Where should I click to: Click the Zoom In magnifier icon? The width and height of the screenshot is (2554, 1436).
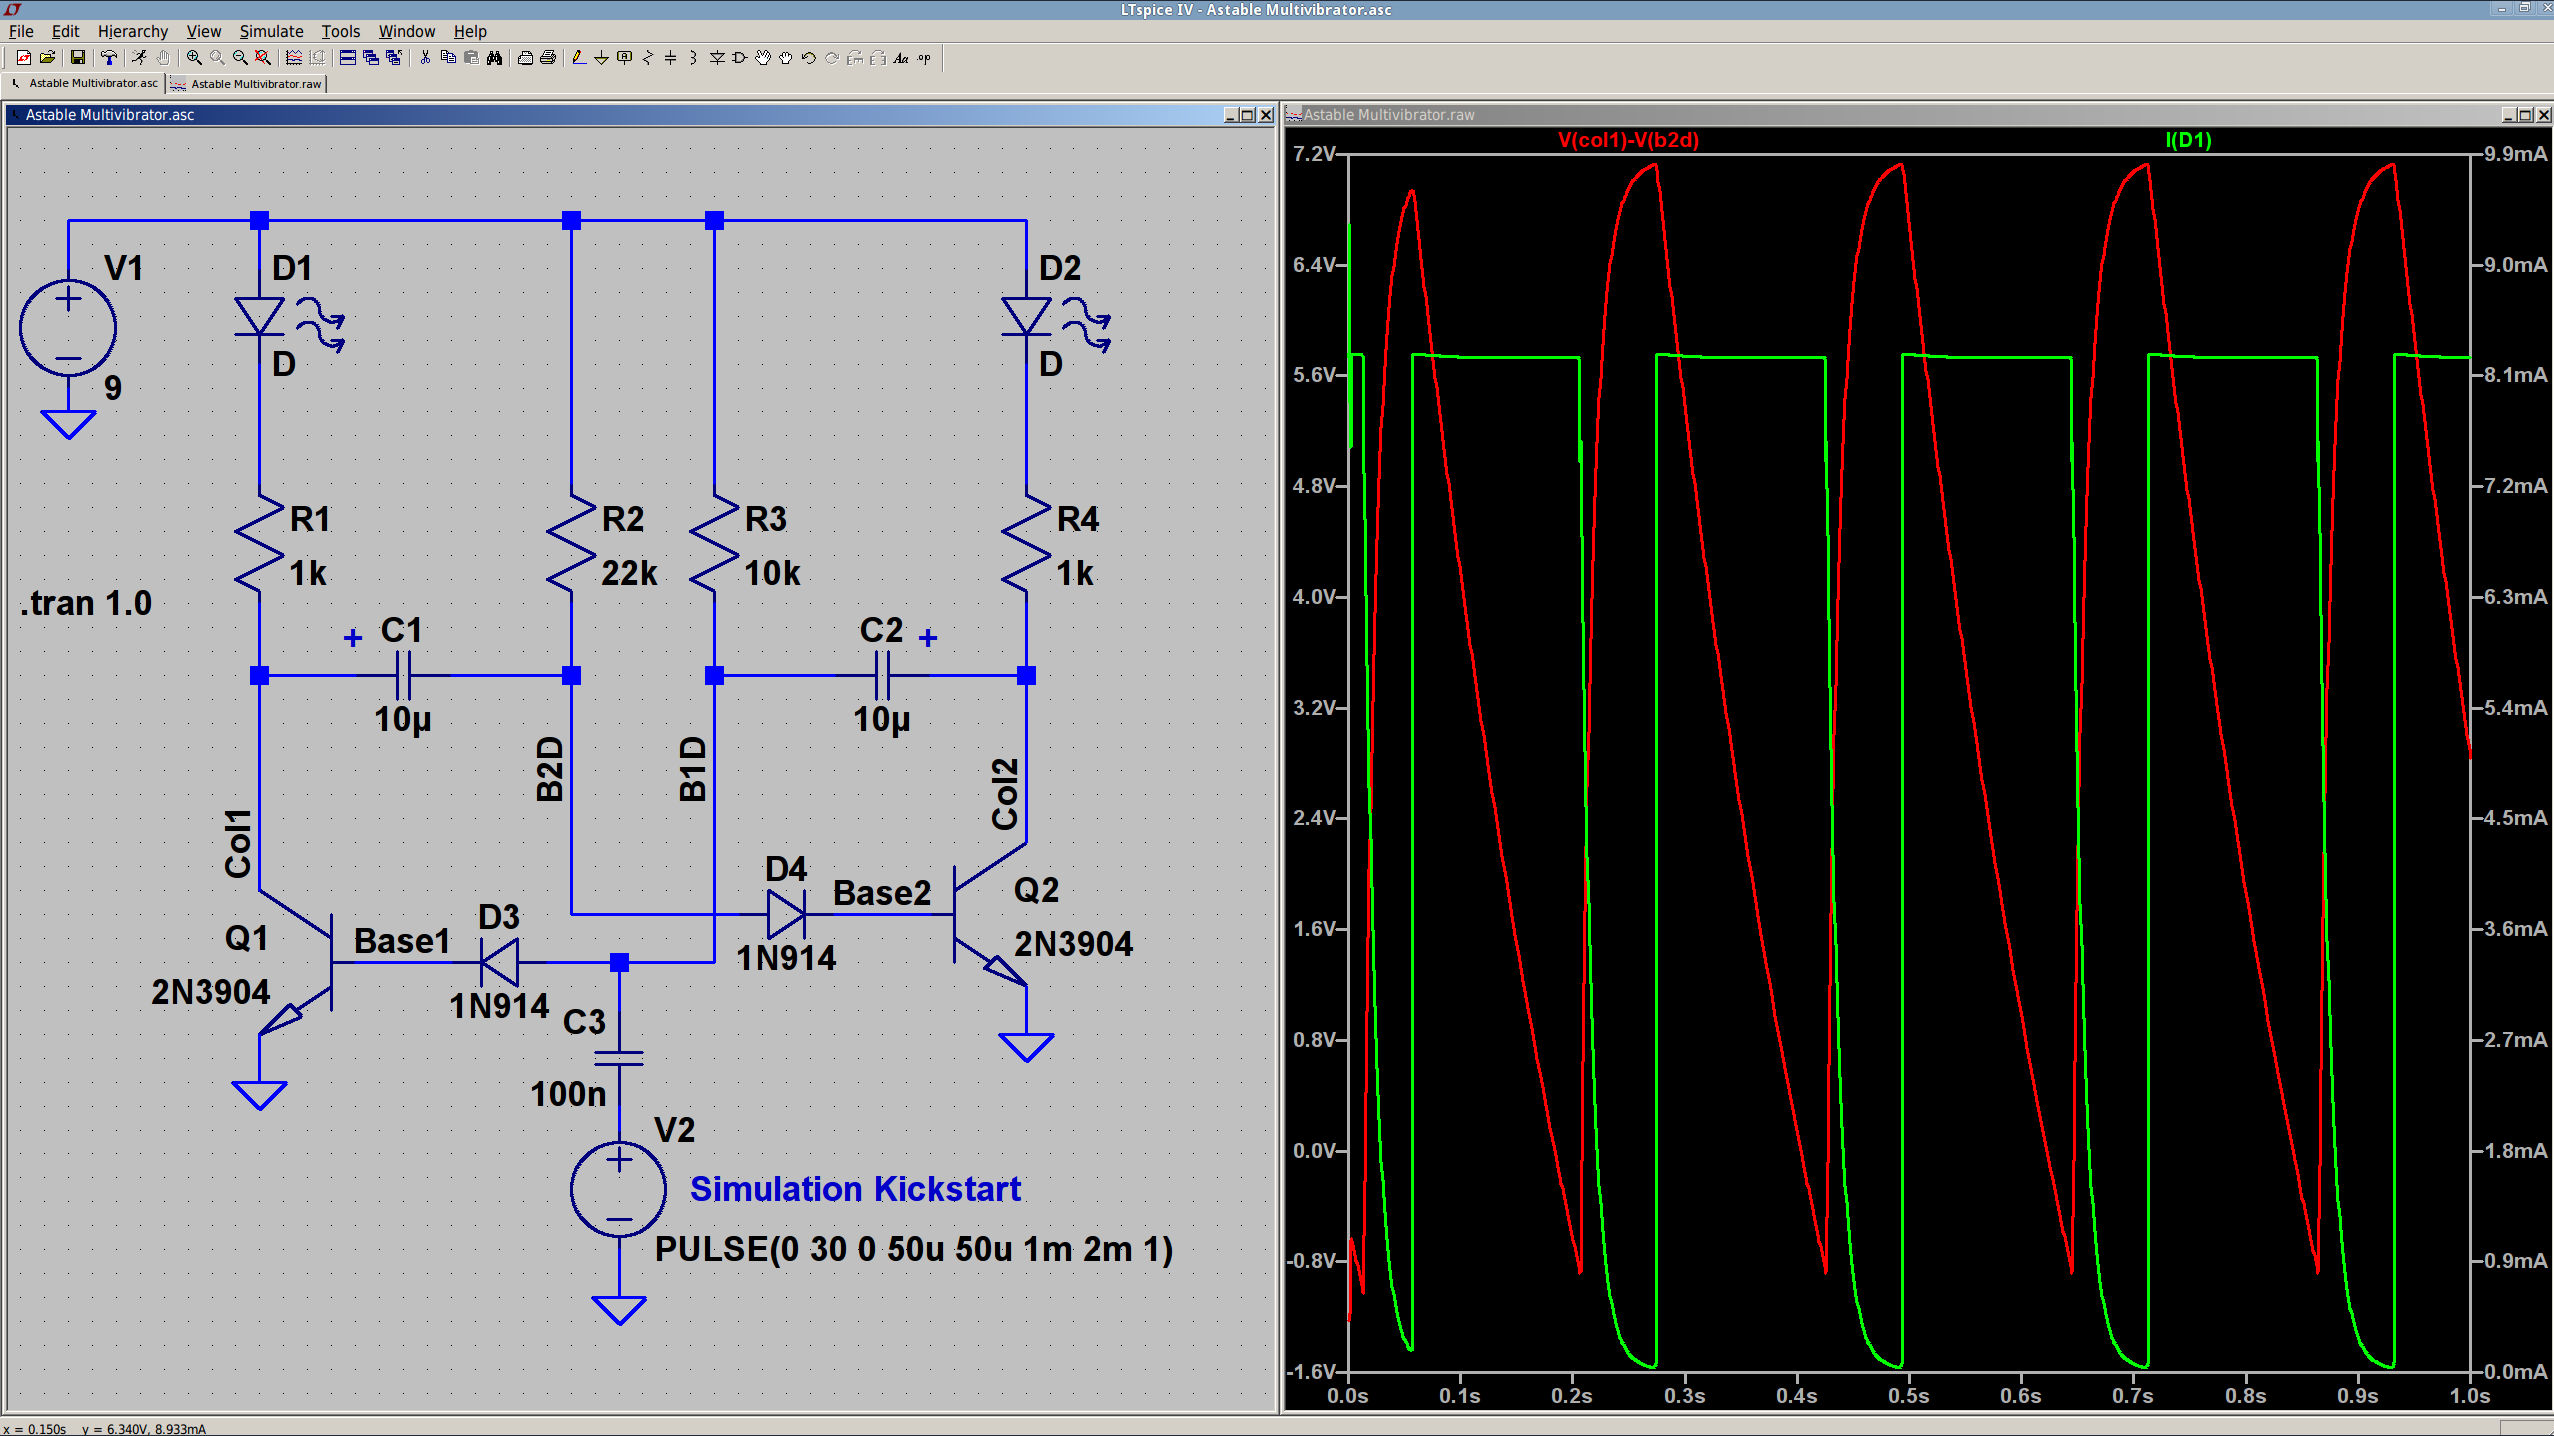pos(194,58)
